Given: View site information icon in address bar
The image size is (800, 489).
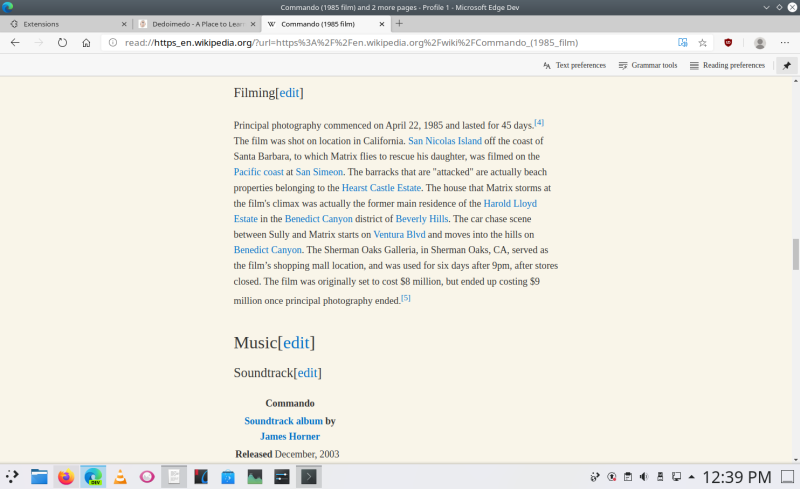Looking at the screenshot, I should tap(113, 43).
